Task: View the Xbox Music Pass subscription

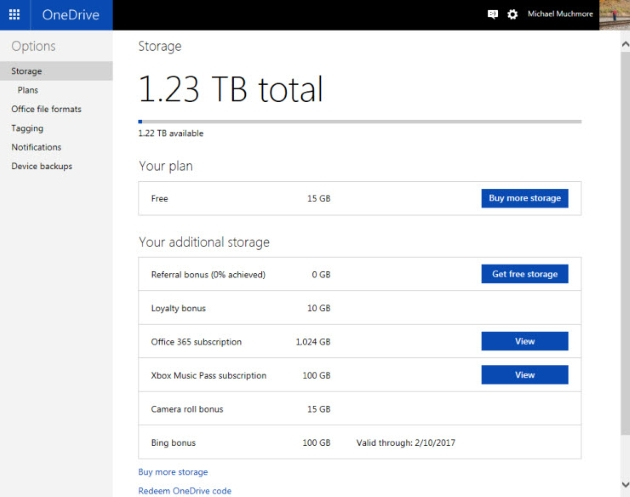Action: (524, 375)
